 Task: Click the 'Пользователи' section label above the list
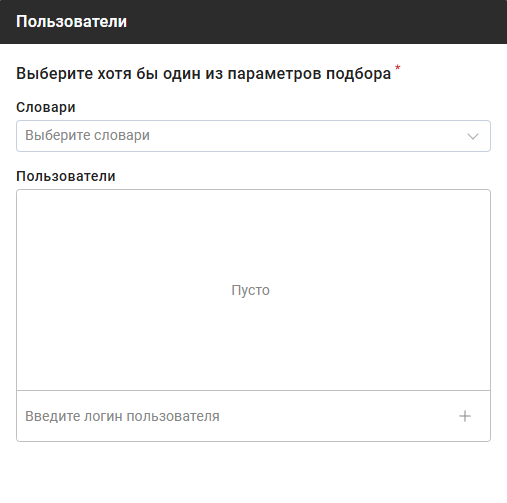[66, 176]
